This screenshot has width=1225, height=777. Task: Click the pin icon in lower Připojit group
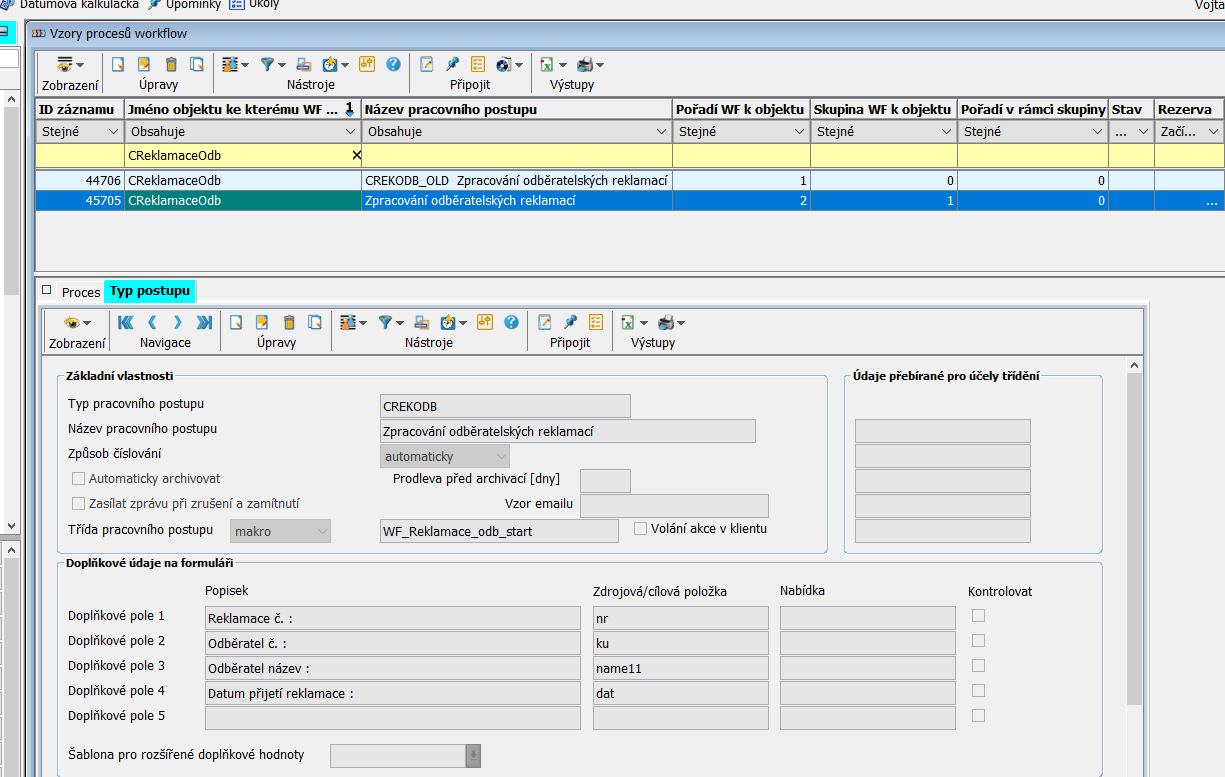tap(570, 322)
